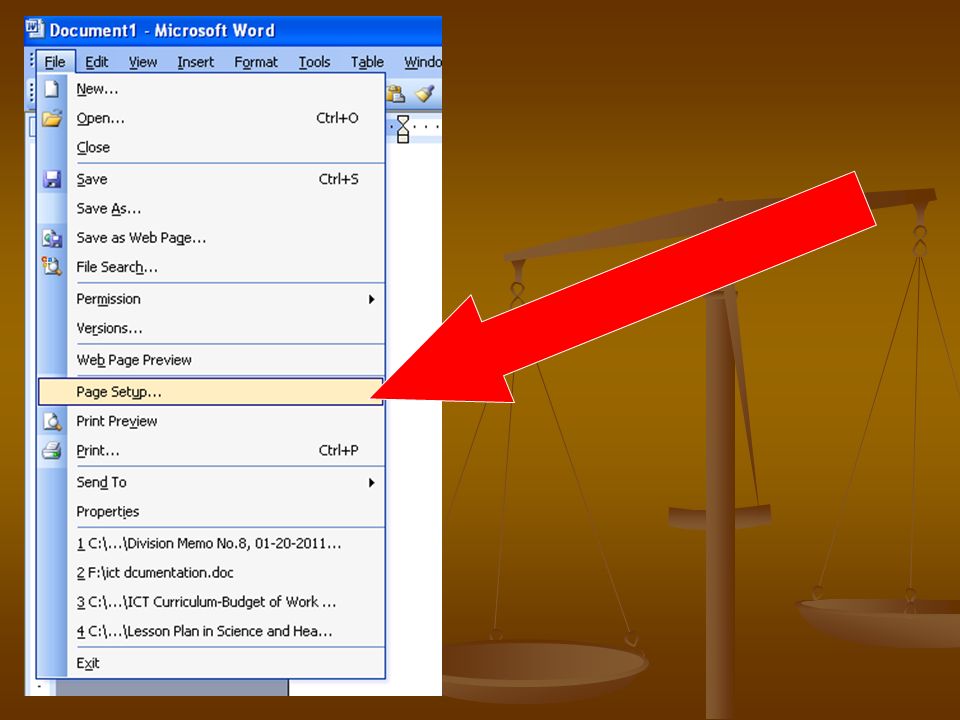Choose New... from the File menu

click(x=211, y=89)
